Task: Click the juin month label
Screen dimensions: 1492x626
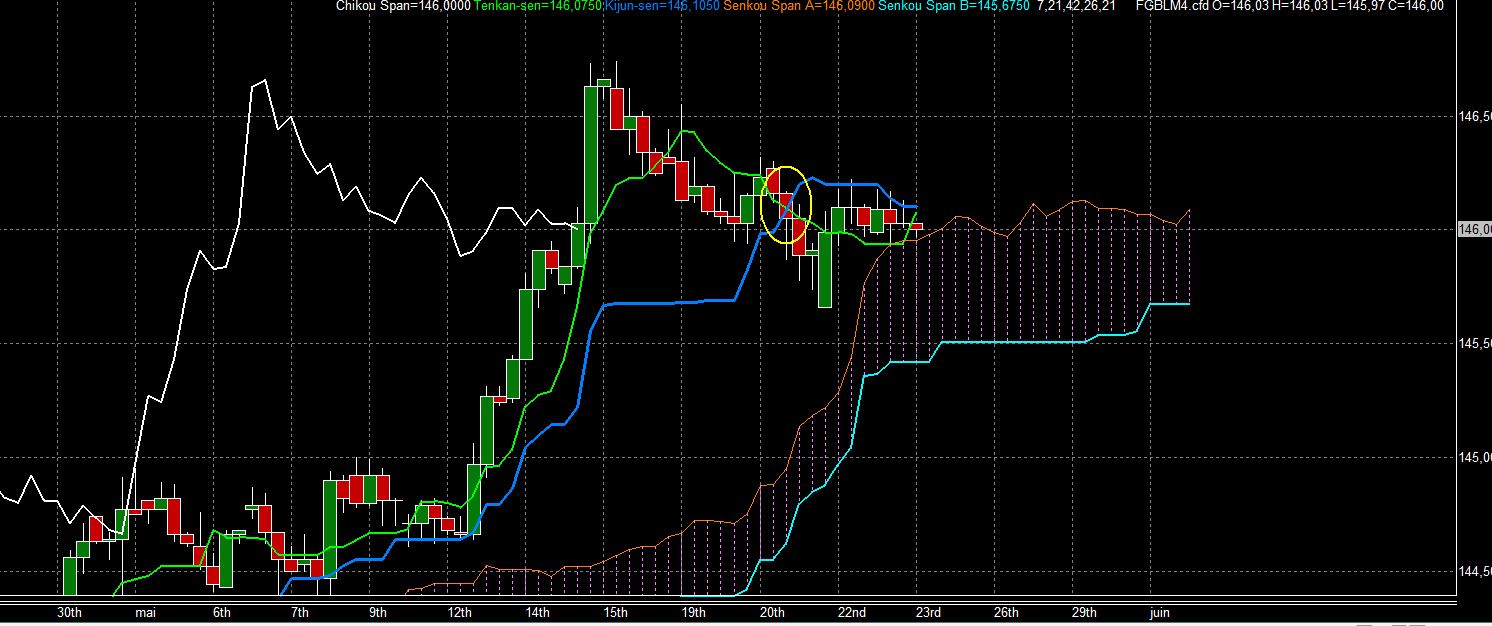Action: point(1159,612)
